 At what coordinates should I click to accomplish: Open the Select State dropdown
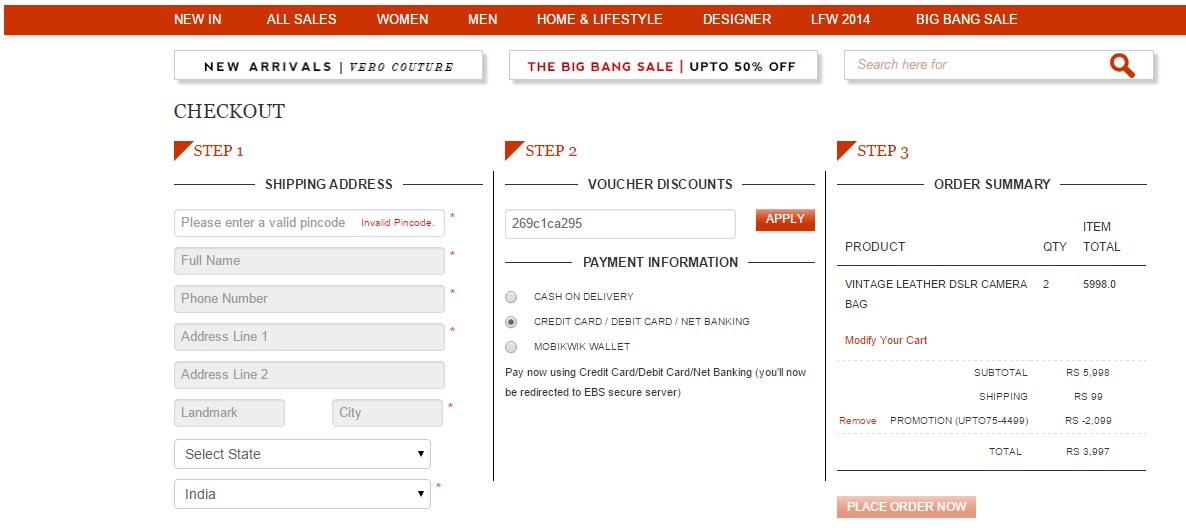[x=302, y=454]
